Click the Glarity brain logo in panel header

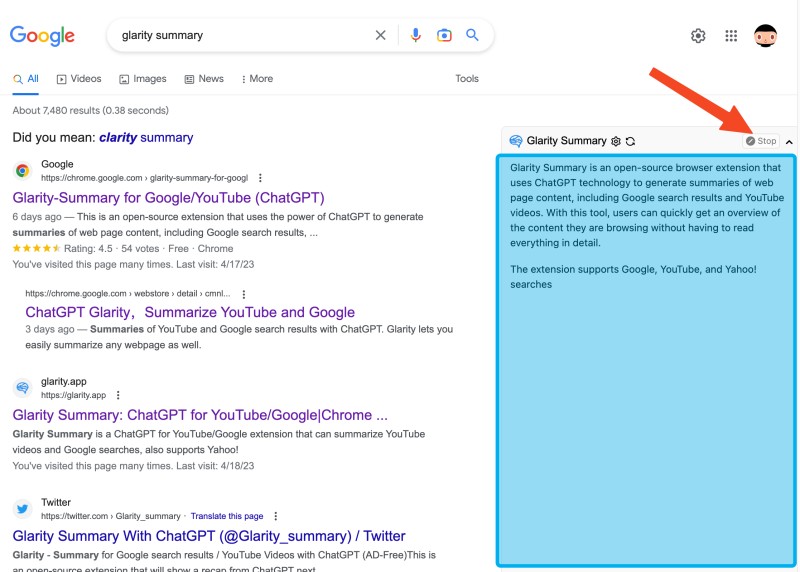pos(516,141)
